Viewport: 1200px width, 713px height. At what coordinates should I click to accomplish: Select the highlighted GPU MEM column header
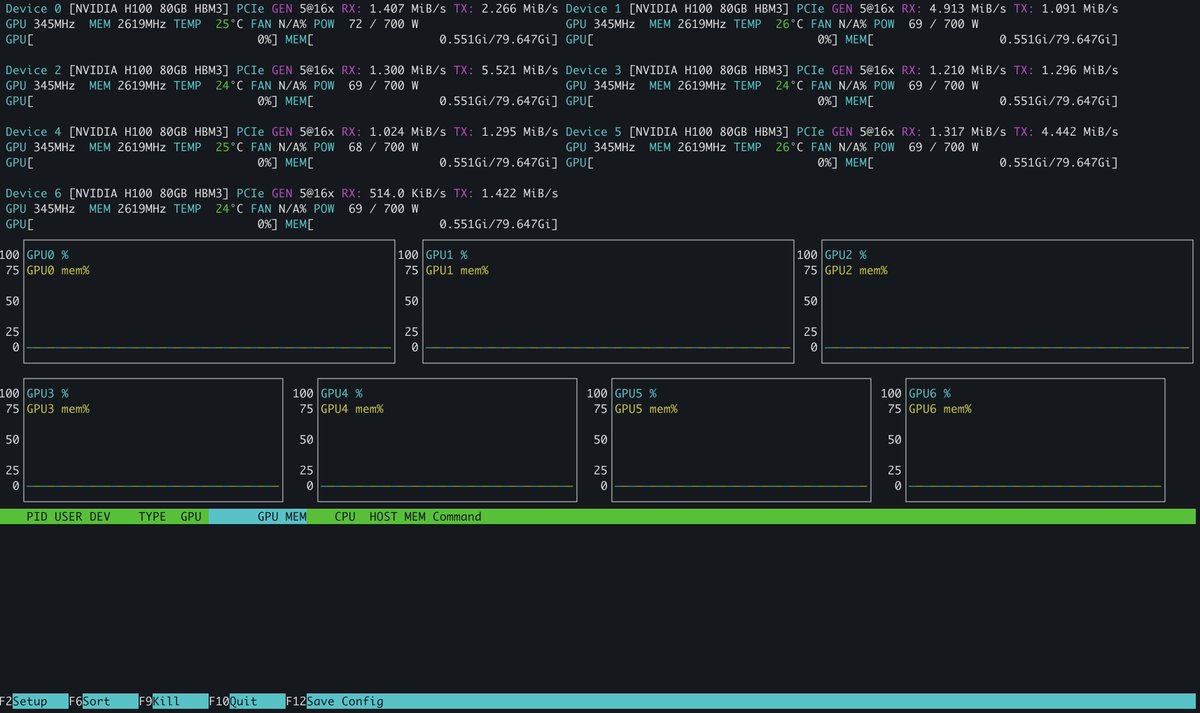(x=258, y=517)
